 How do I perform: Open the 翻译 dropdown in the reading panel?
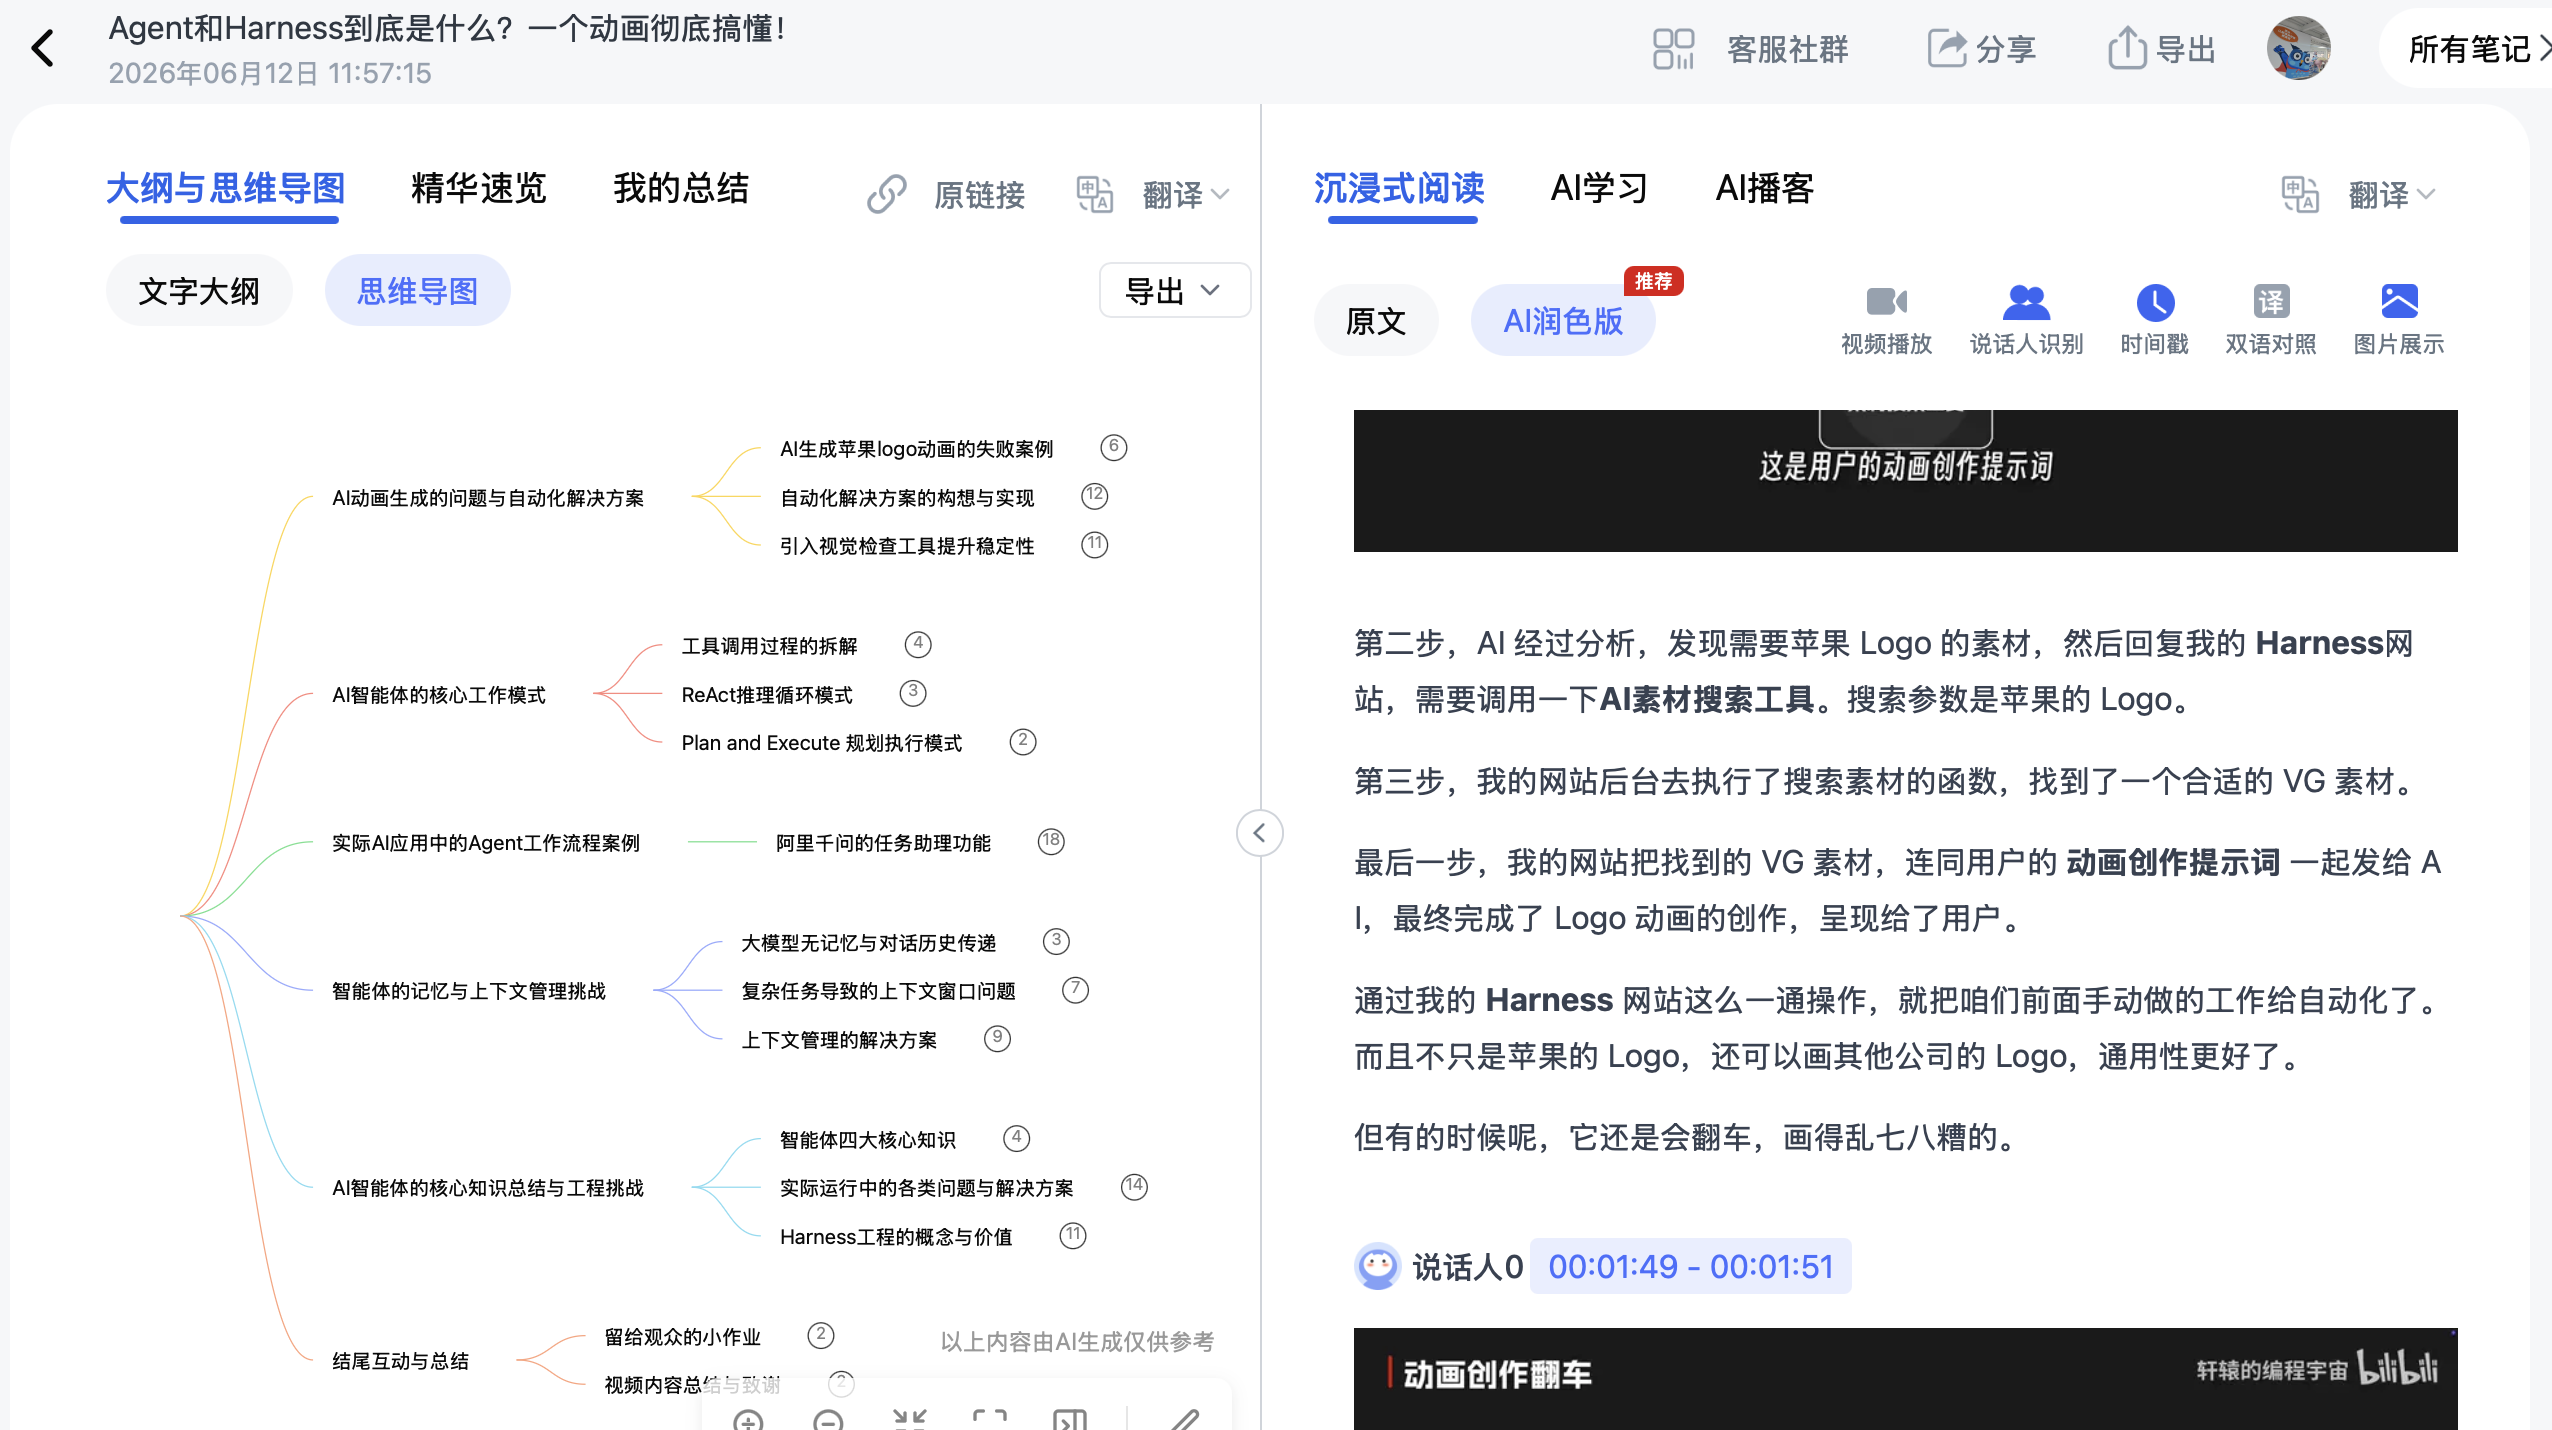(2392, 194)
